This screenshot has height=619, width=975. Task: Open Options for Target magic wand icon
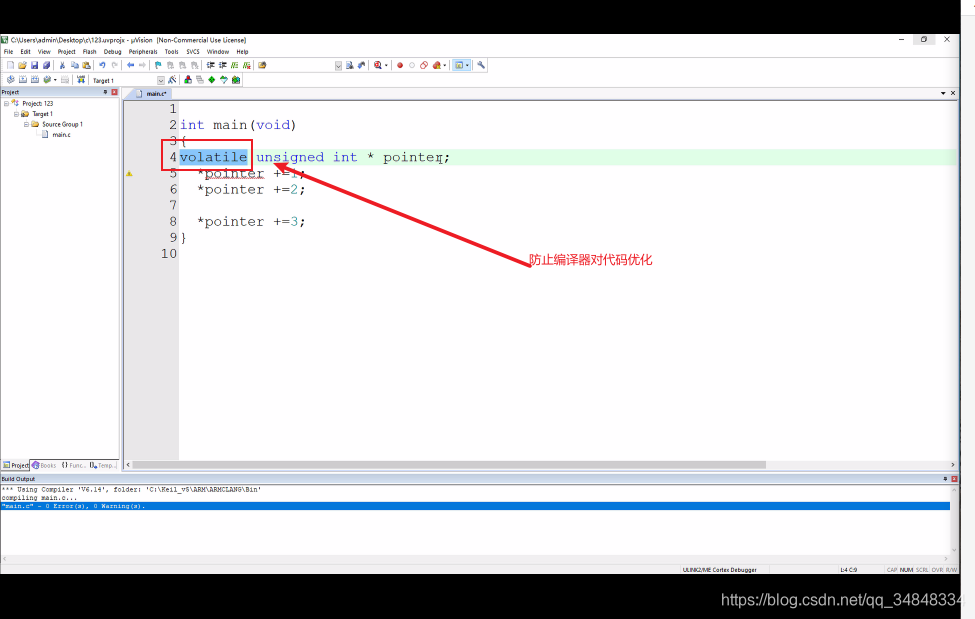click(x=172, y=80)
